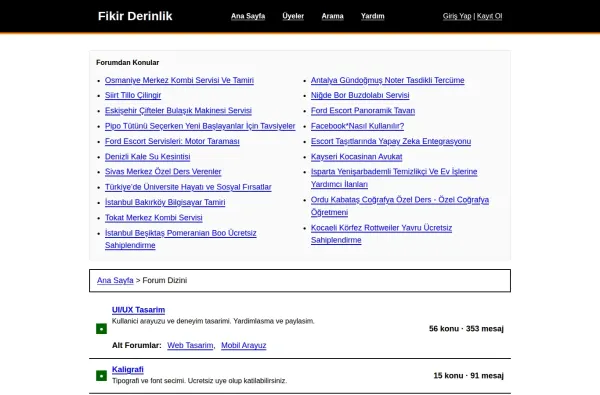Image resolution: width=600 pixels, height=395 pixels.
Task: Open Kayseri Kocasinan Avukat topic
Action: pos(357,157)
